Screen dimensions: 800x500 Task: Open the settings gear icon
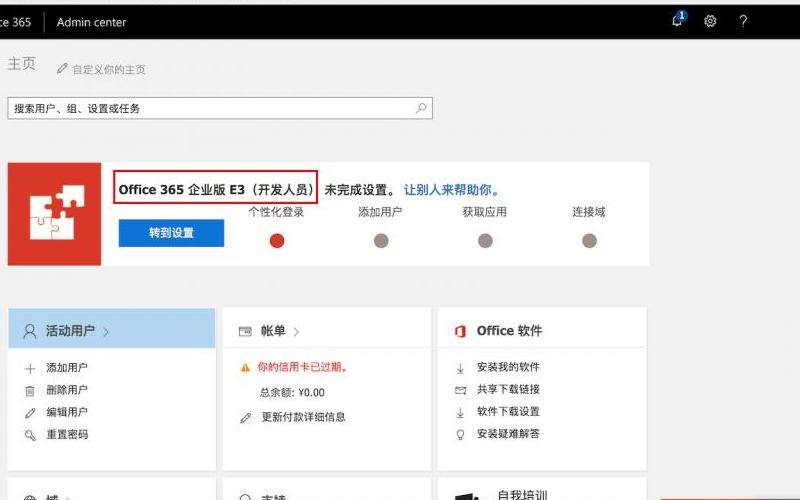coord(710,21)
